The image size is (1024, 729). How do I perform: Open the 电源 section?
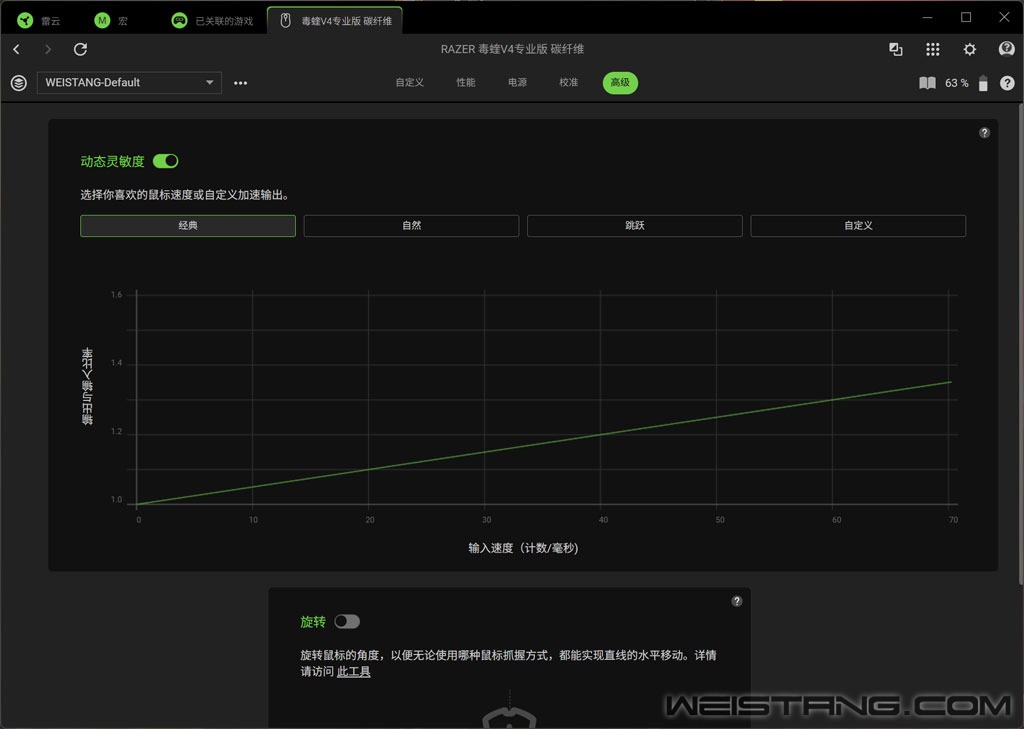coord(517,82)
